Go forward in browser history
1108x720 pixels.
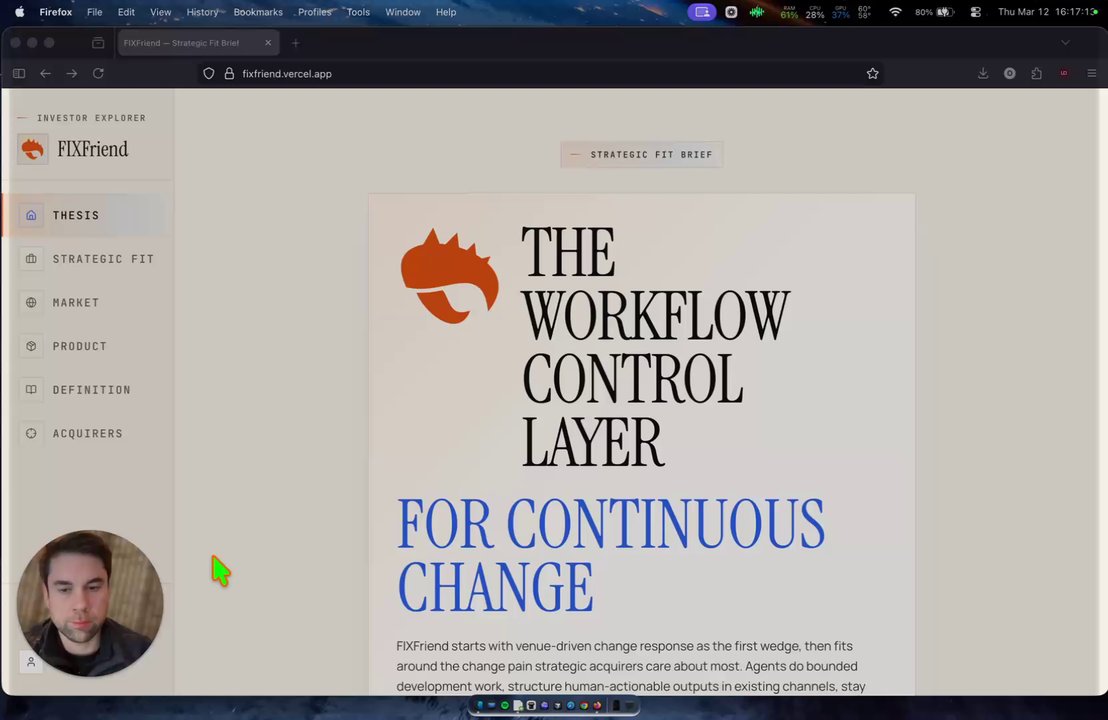[71, 73]
